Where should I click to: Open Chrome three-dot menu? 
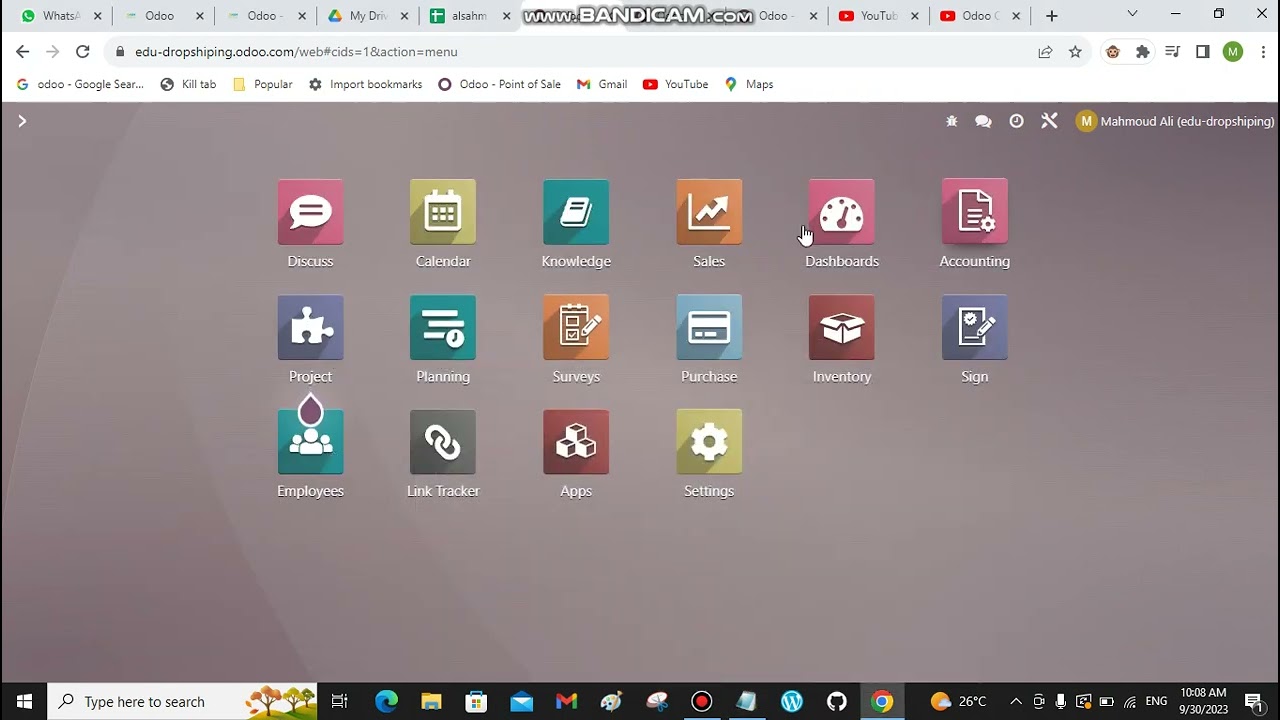pos(1263,52)
